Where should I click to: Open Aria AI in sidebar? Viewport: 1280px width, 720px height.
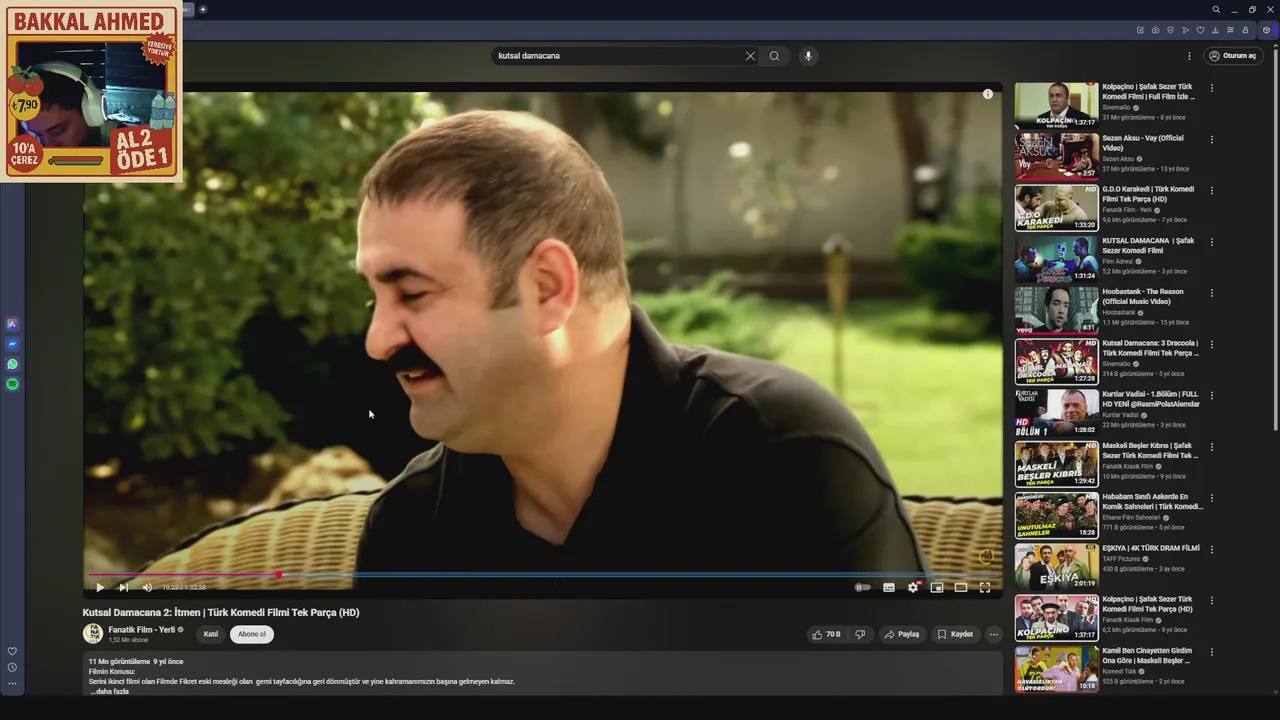point(12,324)
